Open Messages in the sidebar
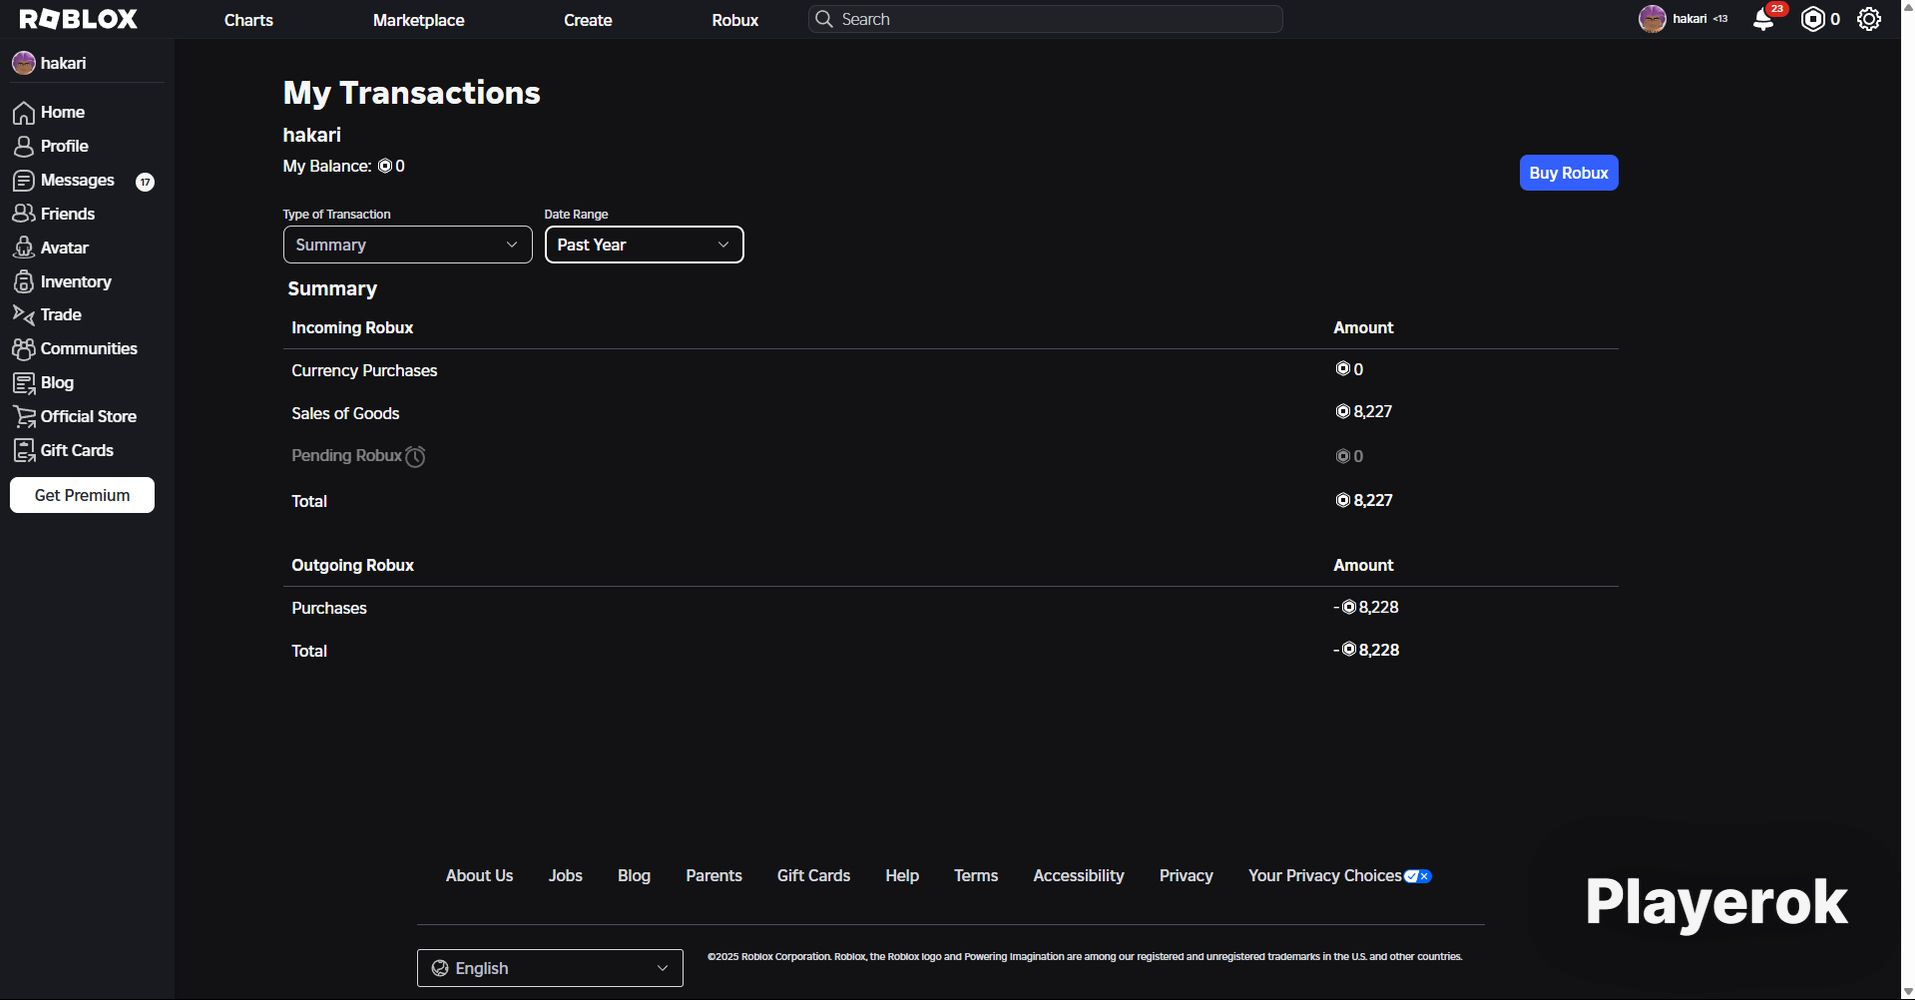Image resolution: width=1915 pixels, height=1000 pixels. coord(77,180)
